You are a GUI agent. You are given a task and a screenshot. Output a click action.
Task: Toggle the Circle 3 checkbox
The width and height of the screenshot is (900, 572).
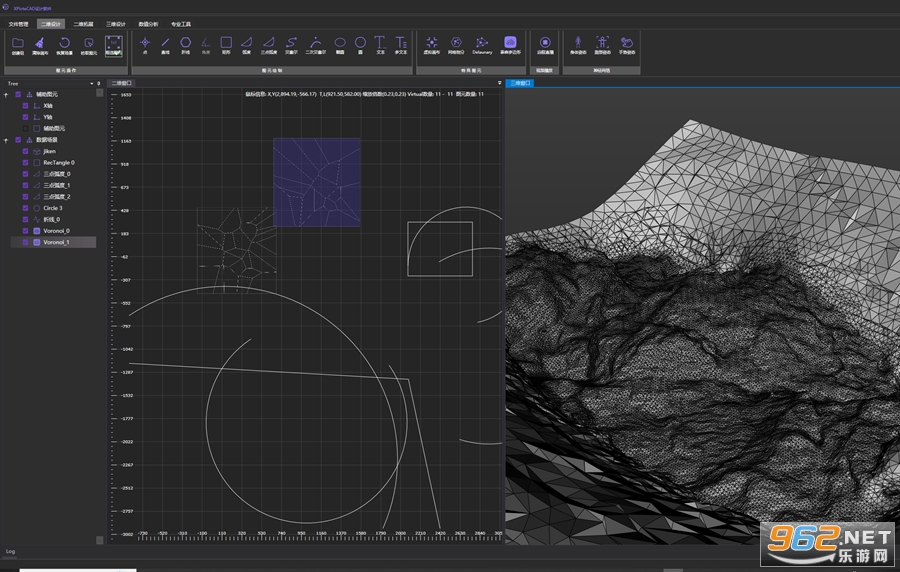[25, 208]
